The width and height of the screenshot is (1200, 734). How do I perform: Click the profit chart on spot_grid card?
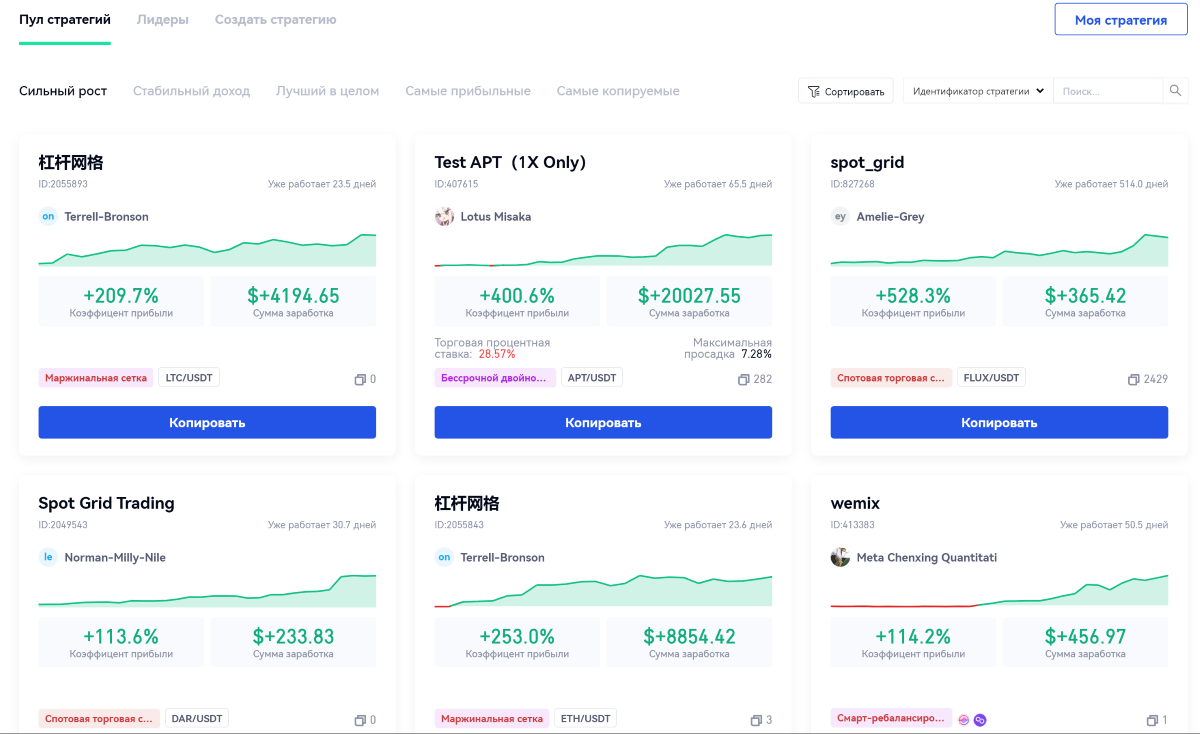tap(999, 250)
